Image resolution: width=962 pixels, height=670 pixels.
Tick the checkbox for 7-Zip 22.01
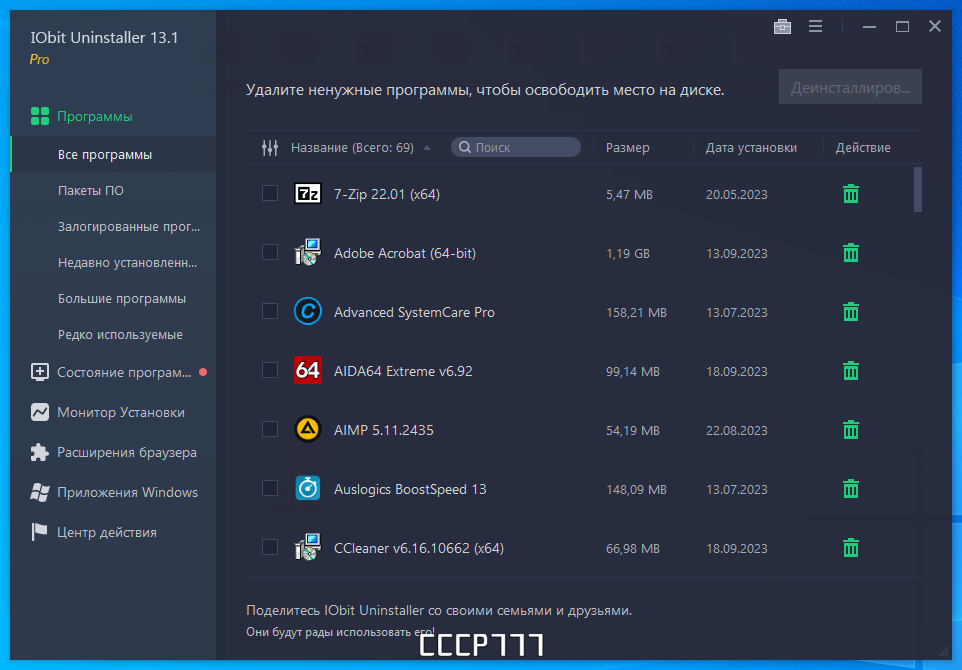(270, 193)
